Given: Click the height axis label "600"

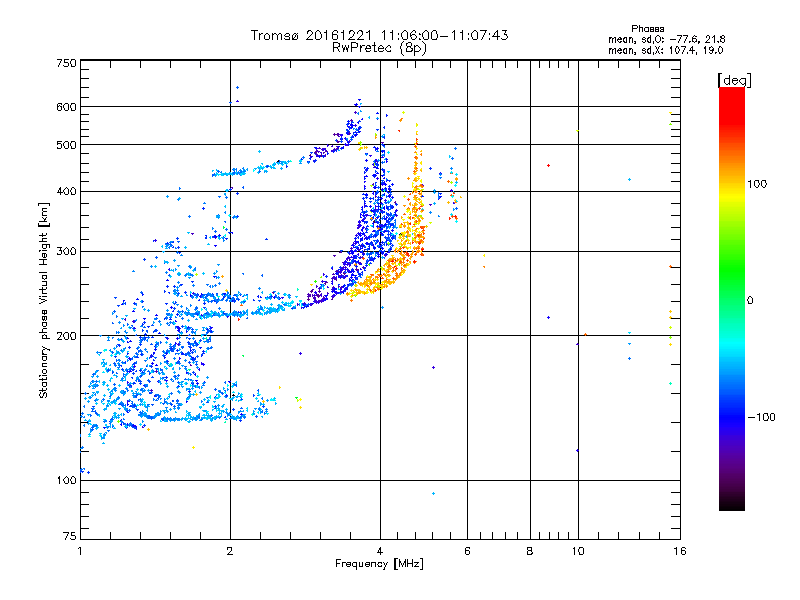Looking at the screenshot, I should click(x=66, y=107).
